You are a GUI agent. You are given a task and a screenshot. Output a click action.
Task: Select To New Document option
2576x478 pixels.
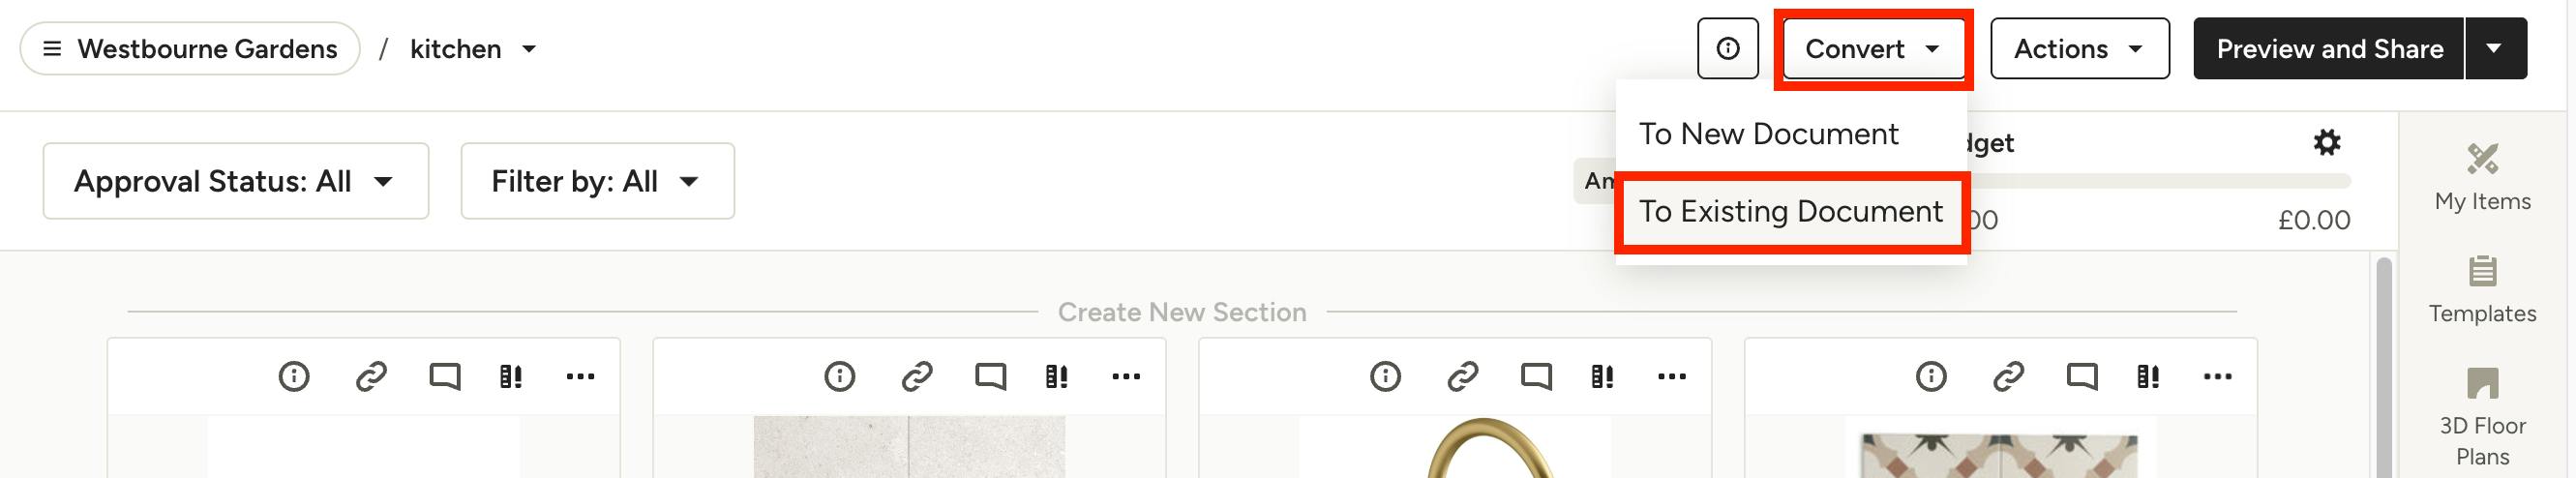coord(1768,134)
